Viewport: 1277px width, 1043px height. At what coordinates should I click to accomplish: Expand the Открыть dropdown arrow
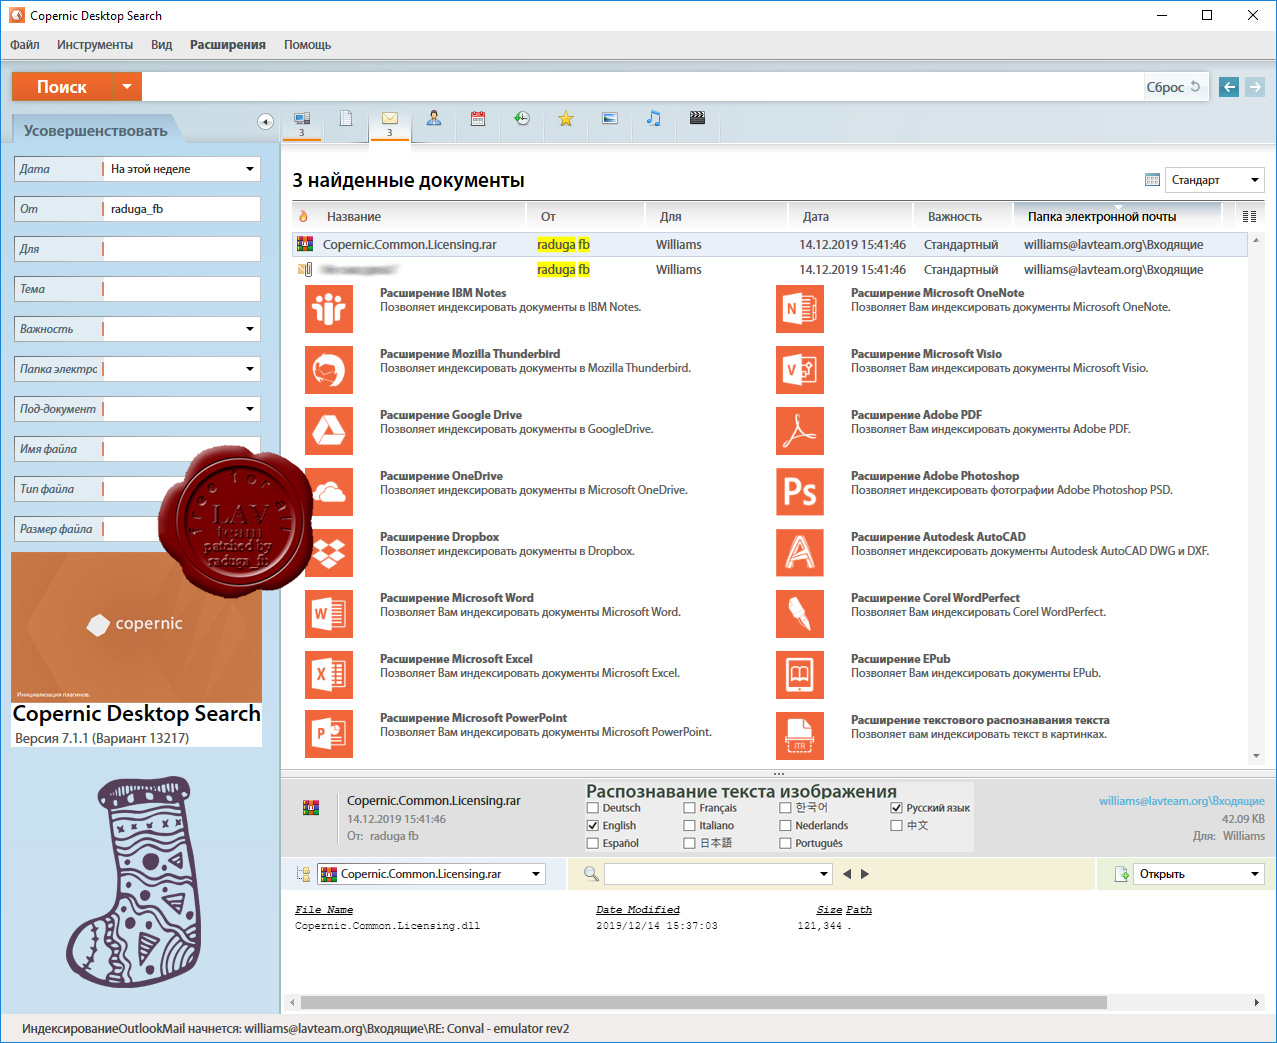click(x=1255, y=874)
